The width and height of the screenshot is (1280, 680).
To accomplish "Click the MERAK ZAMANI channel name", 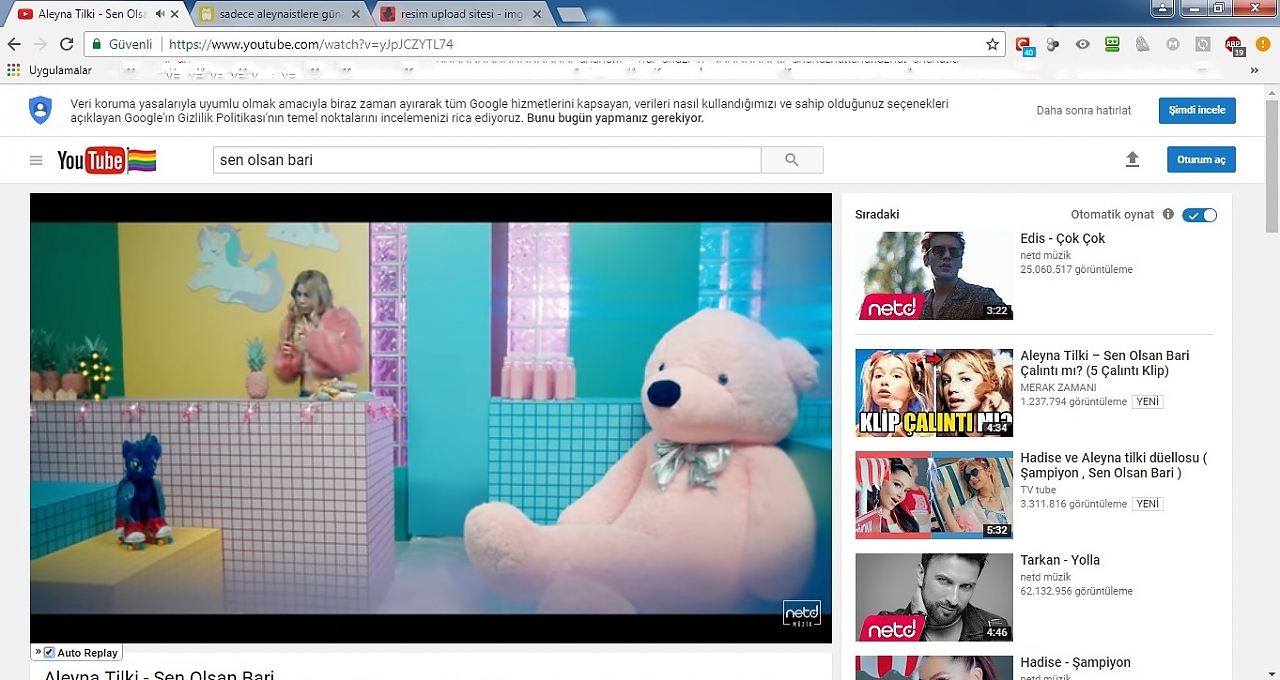I will pos(1058,387).
